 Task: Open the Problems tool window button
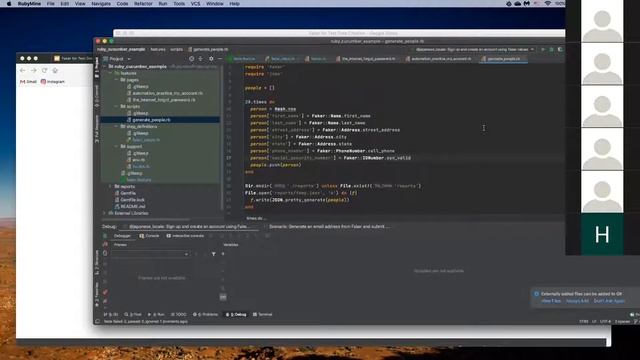[205, 315]
